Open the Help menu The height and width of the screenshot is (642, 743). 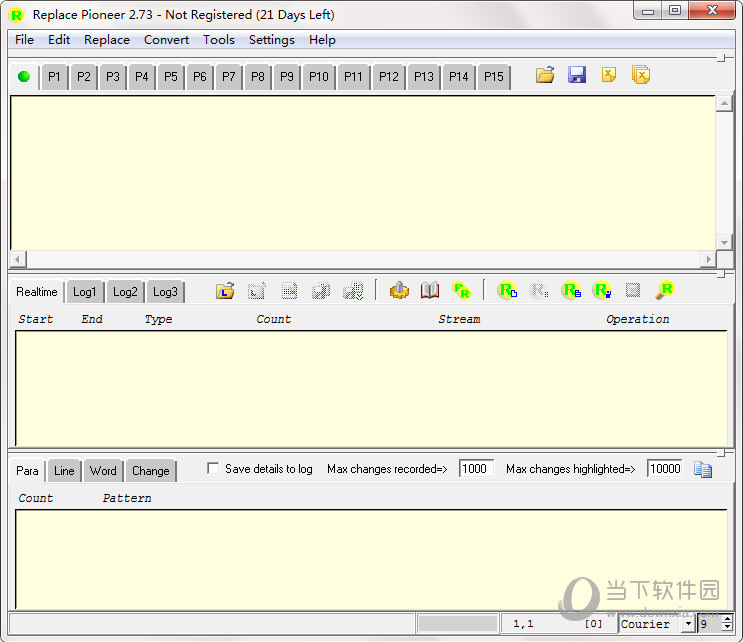[x=322, y=40]
